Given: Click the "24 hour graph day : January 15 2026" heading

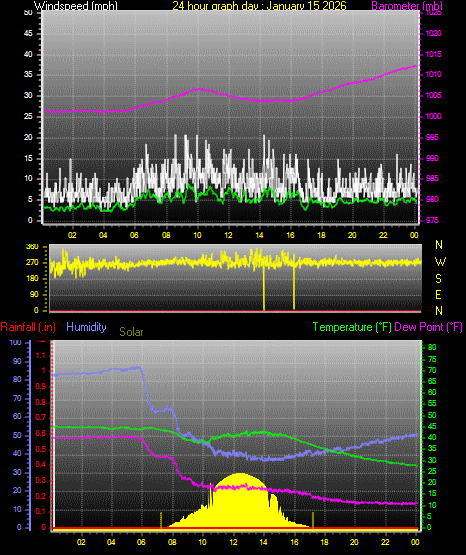Looking at the screenshot, I should (x=259, y=5).
